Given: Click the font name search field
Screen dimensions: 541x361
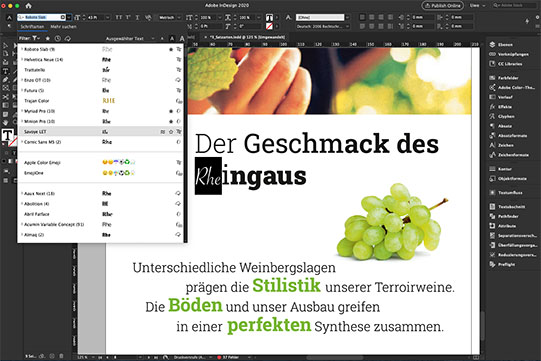Looking at the screenshot, I should pos(41,17).
